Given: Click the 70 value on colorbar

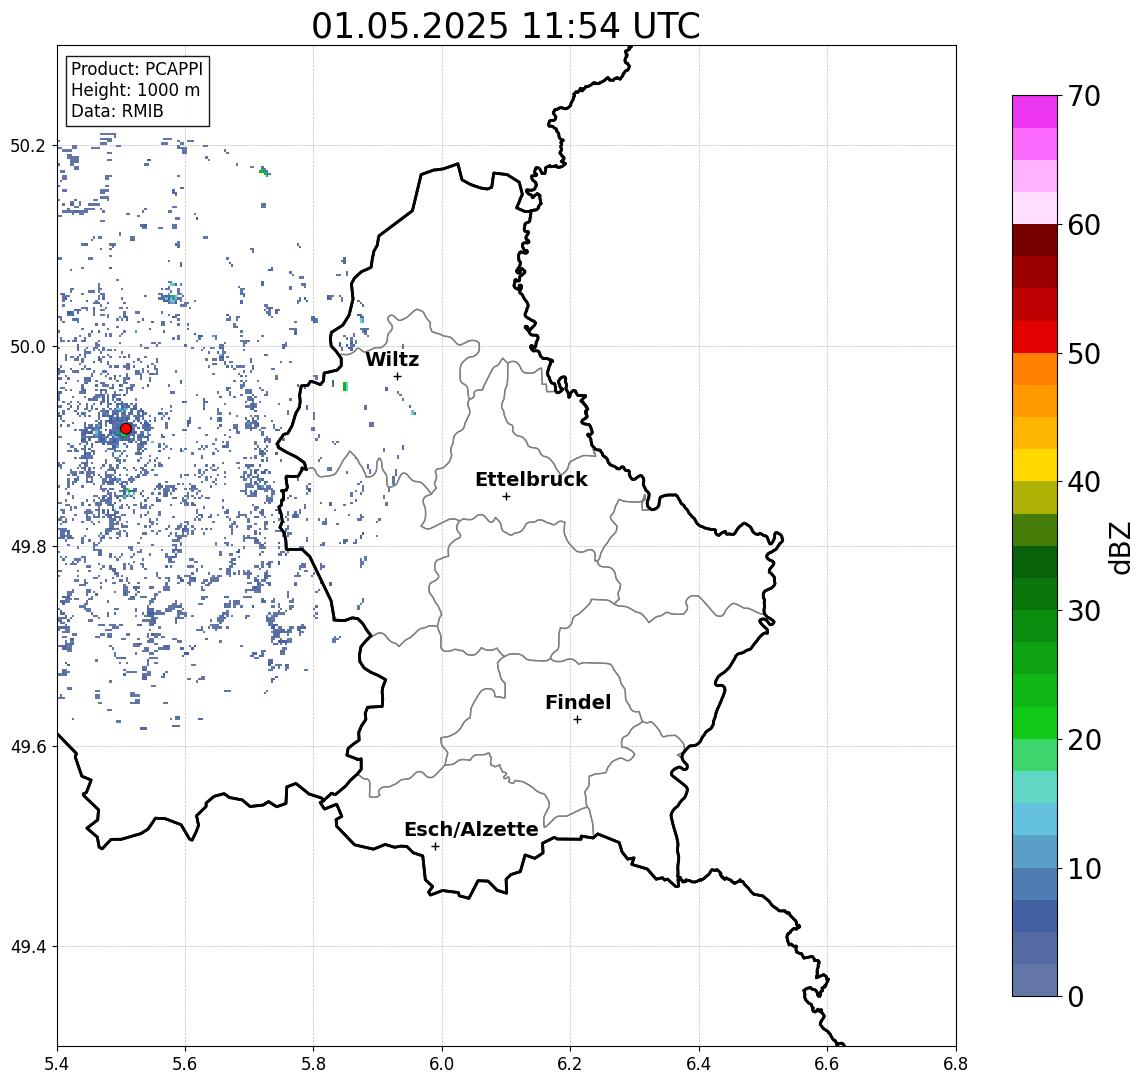Looking at the screenshot, I should pos(1083,96).
